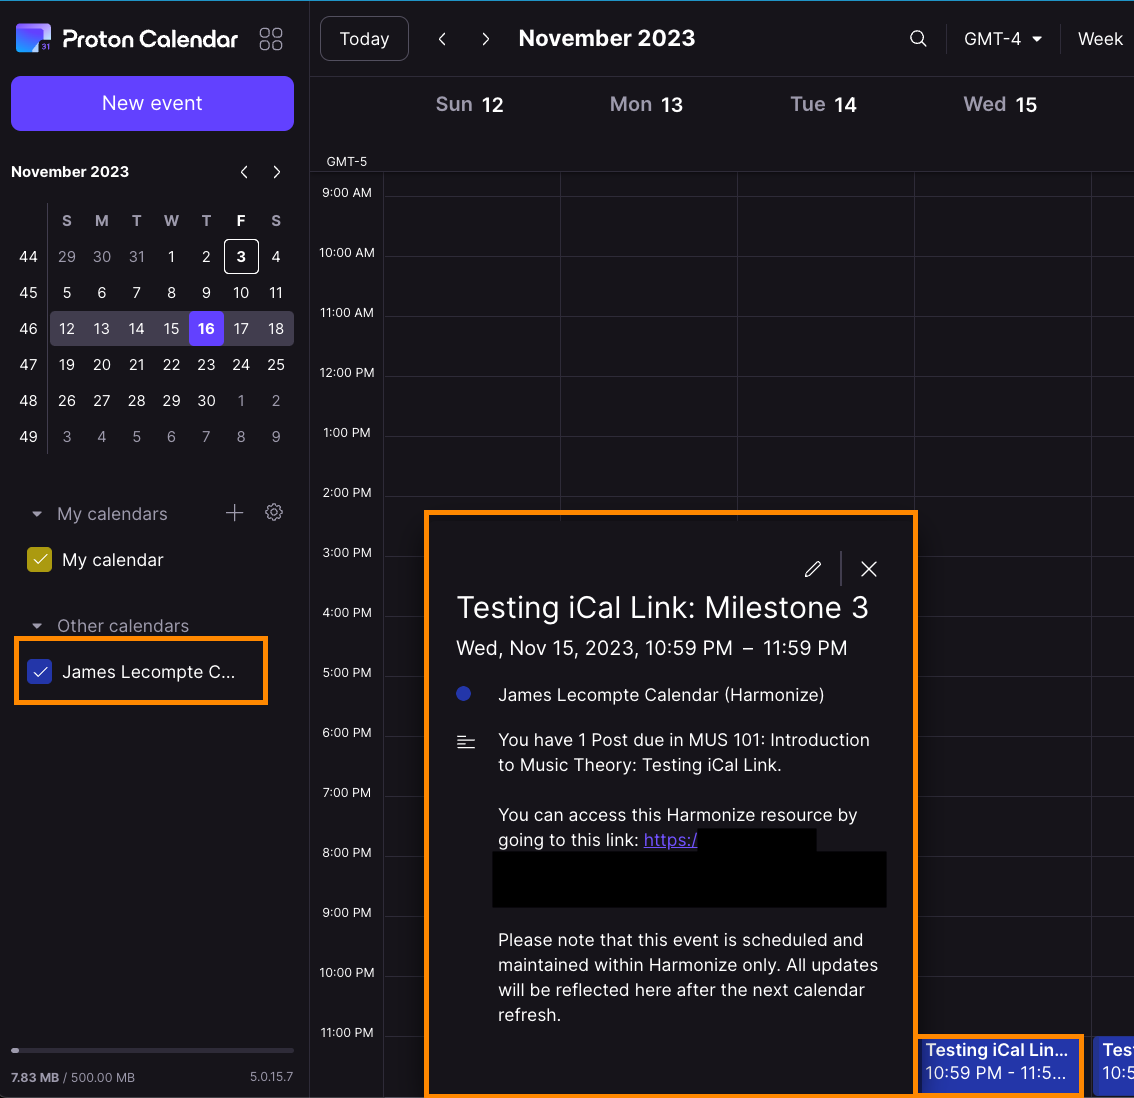
Task: Click the storage usage progress bar
Action: pyautogui.click(x=153, y=1050)
